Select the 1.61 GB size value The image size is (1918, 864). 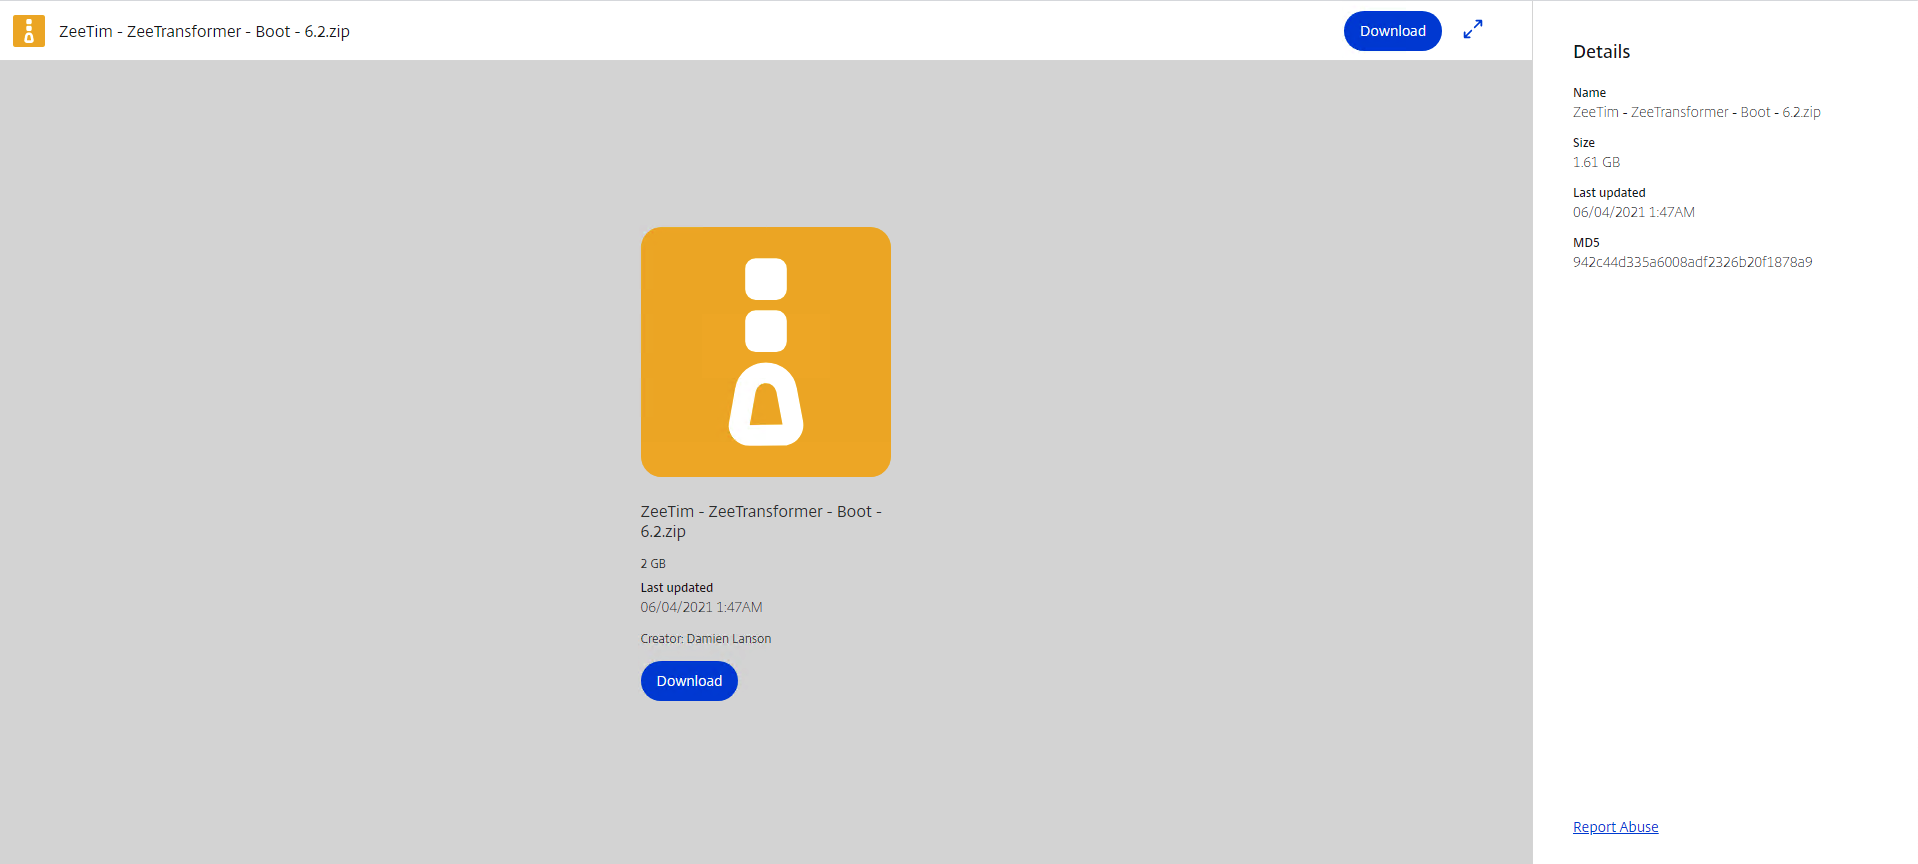(1596, 162)
